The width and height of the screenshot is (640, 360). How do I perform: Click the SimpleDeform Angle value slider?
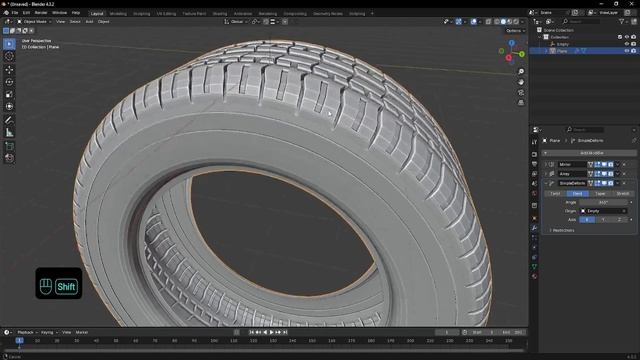(x=603, y=202)
